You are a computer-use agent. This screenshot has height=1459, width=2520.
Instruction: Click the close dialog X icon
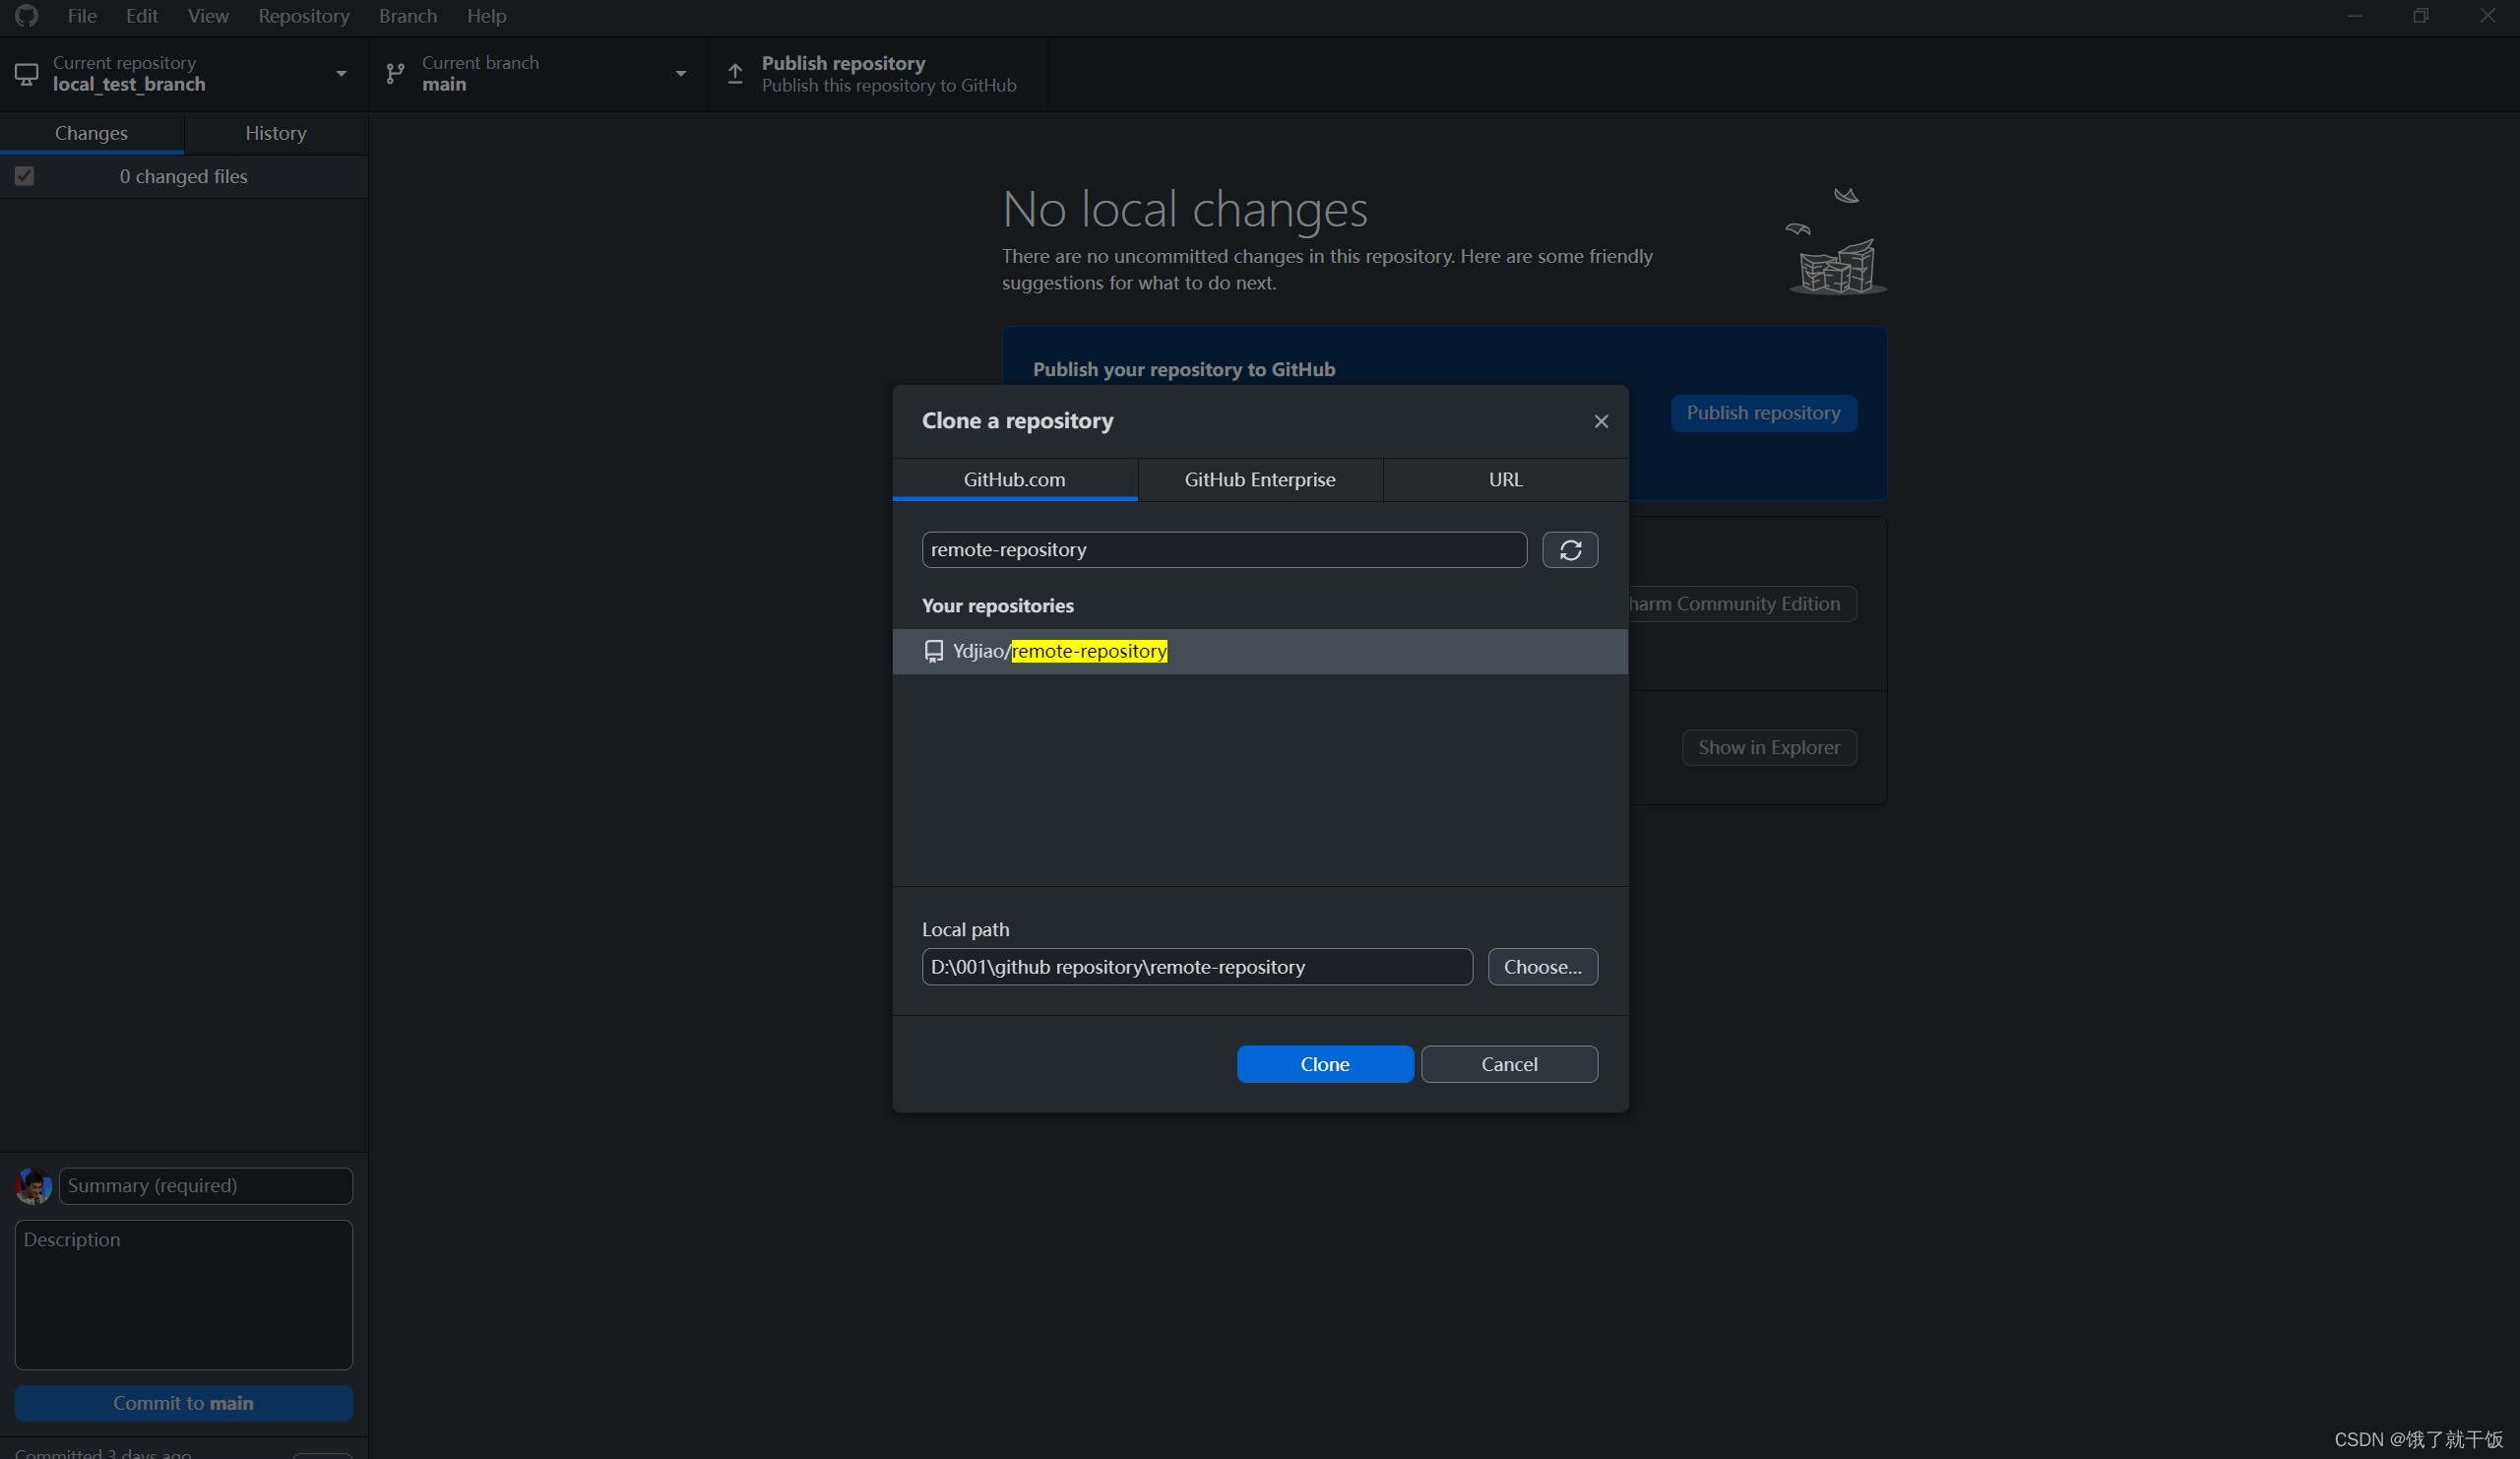(1600, 420)
